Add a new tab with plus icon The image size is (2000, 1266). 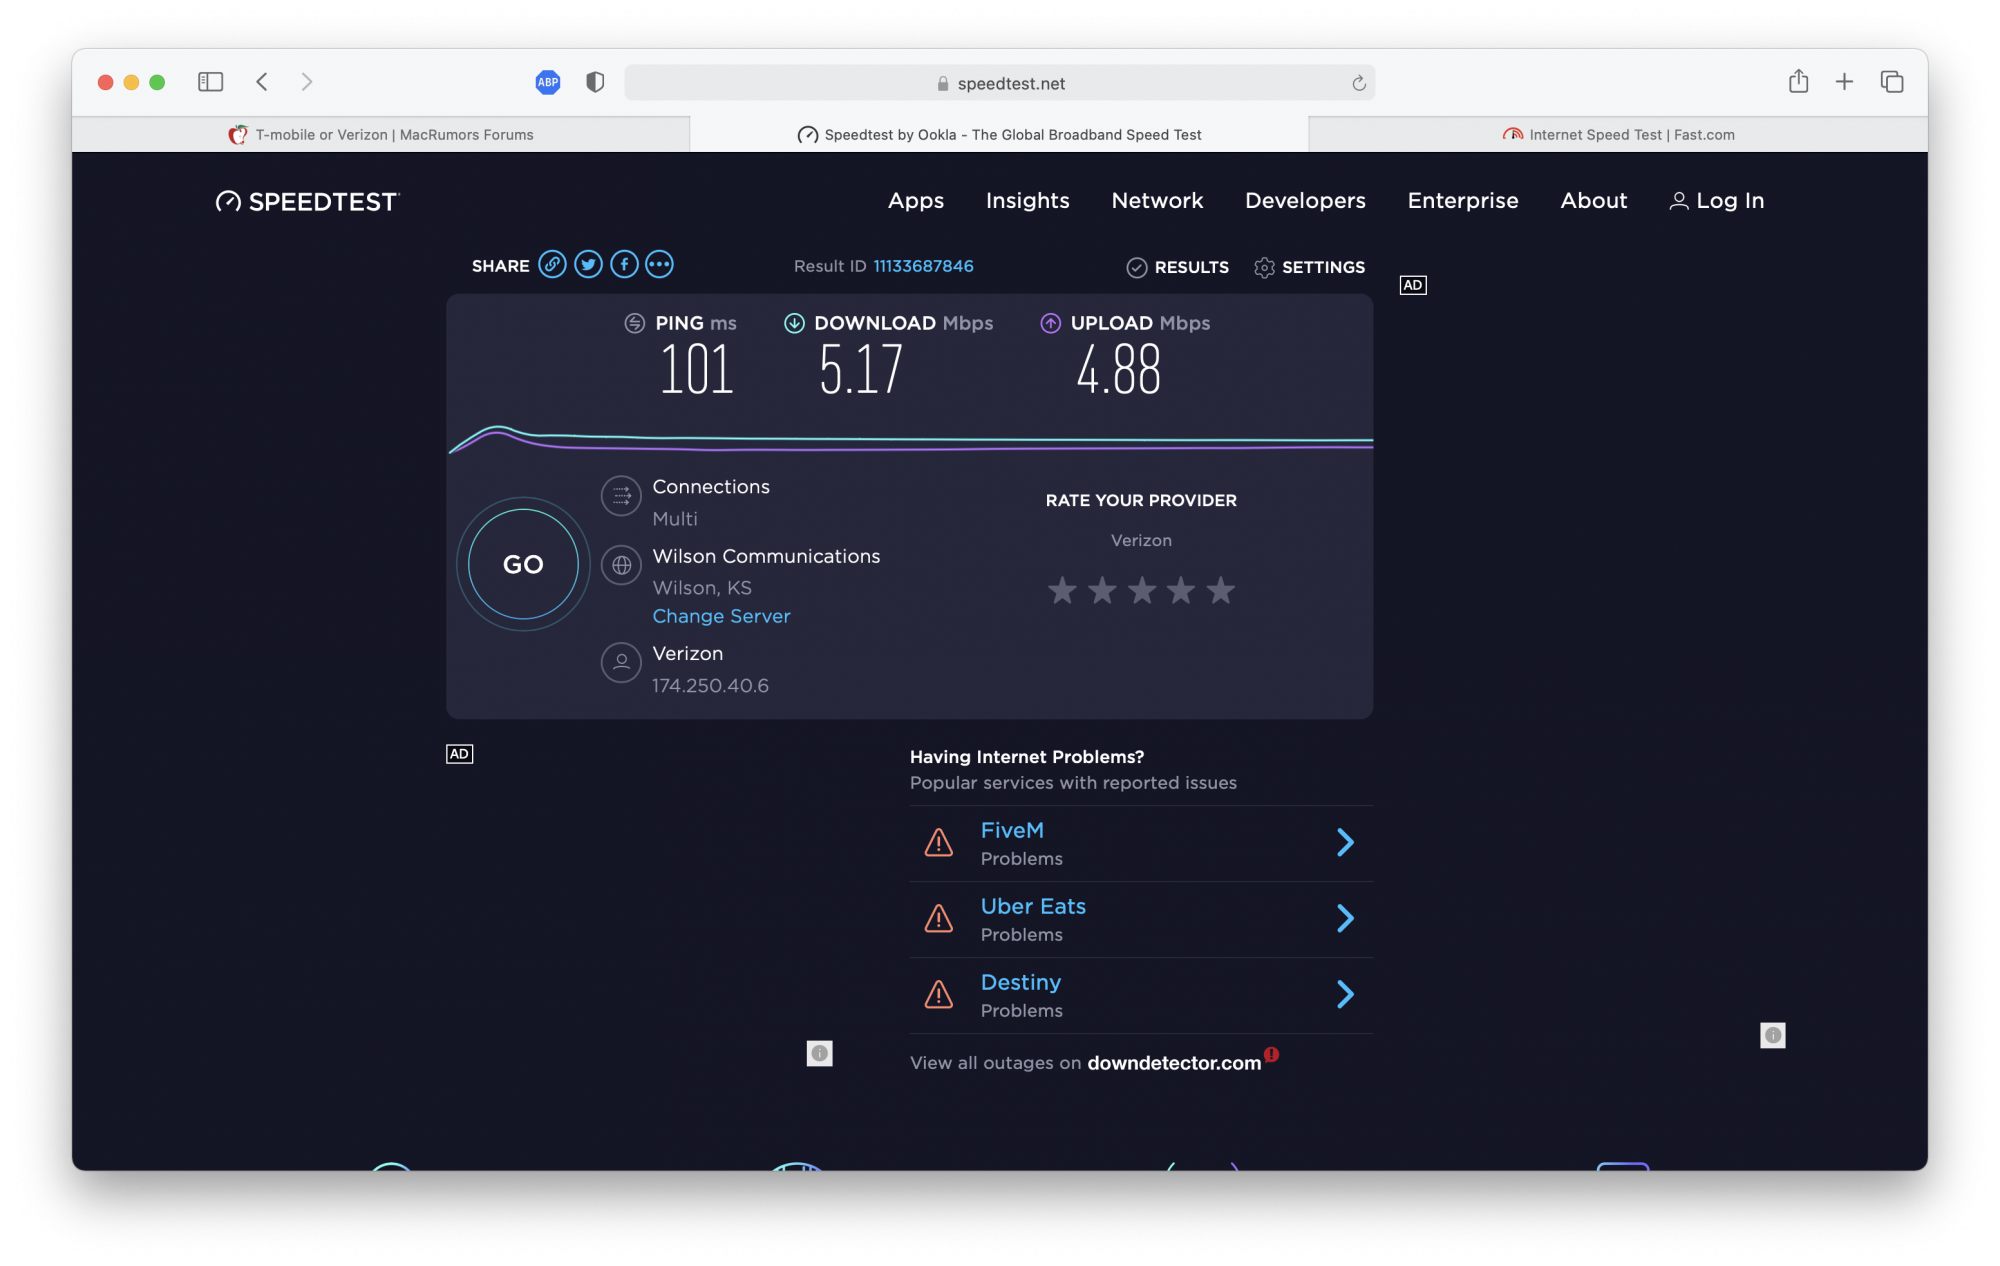pyautogui.click(x=1844, y=82)
